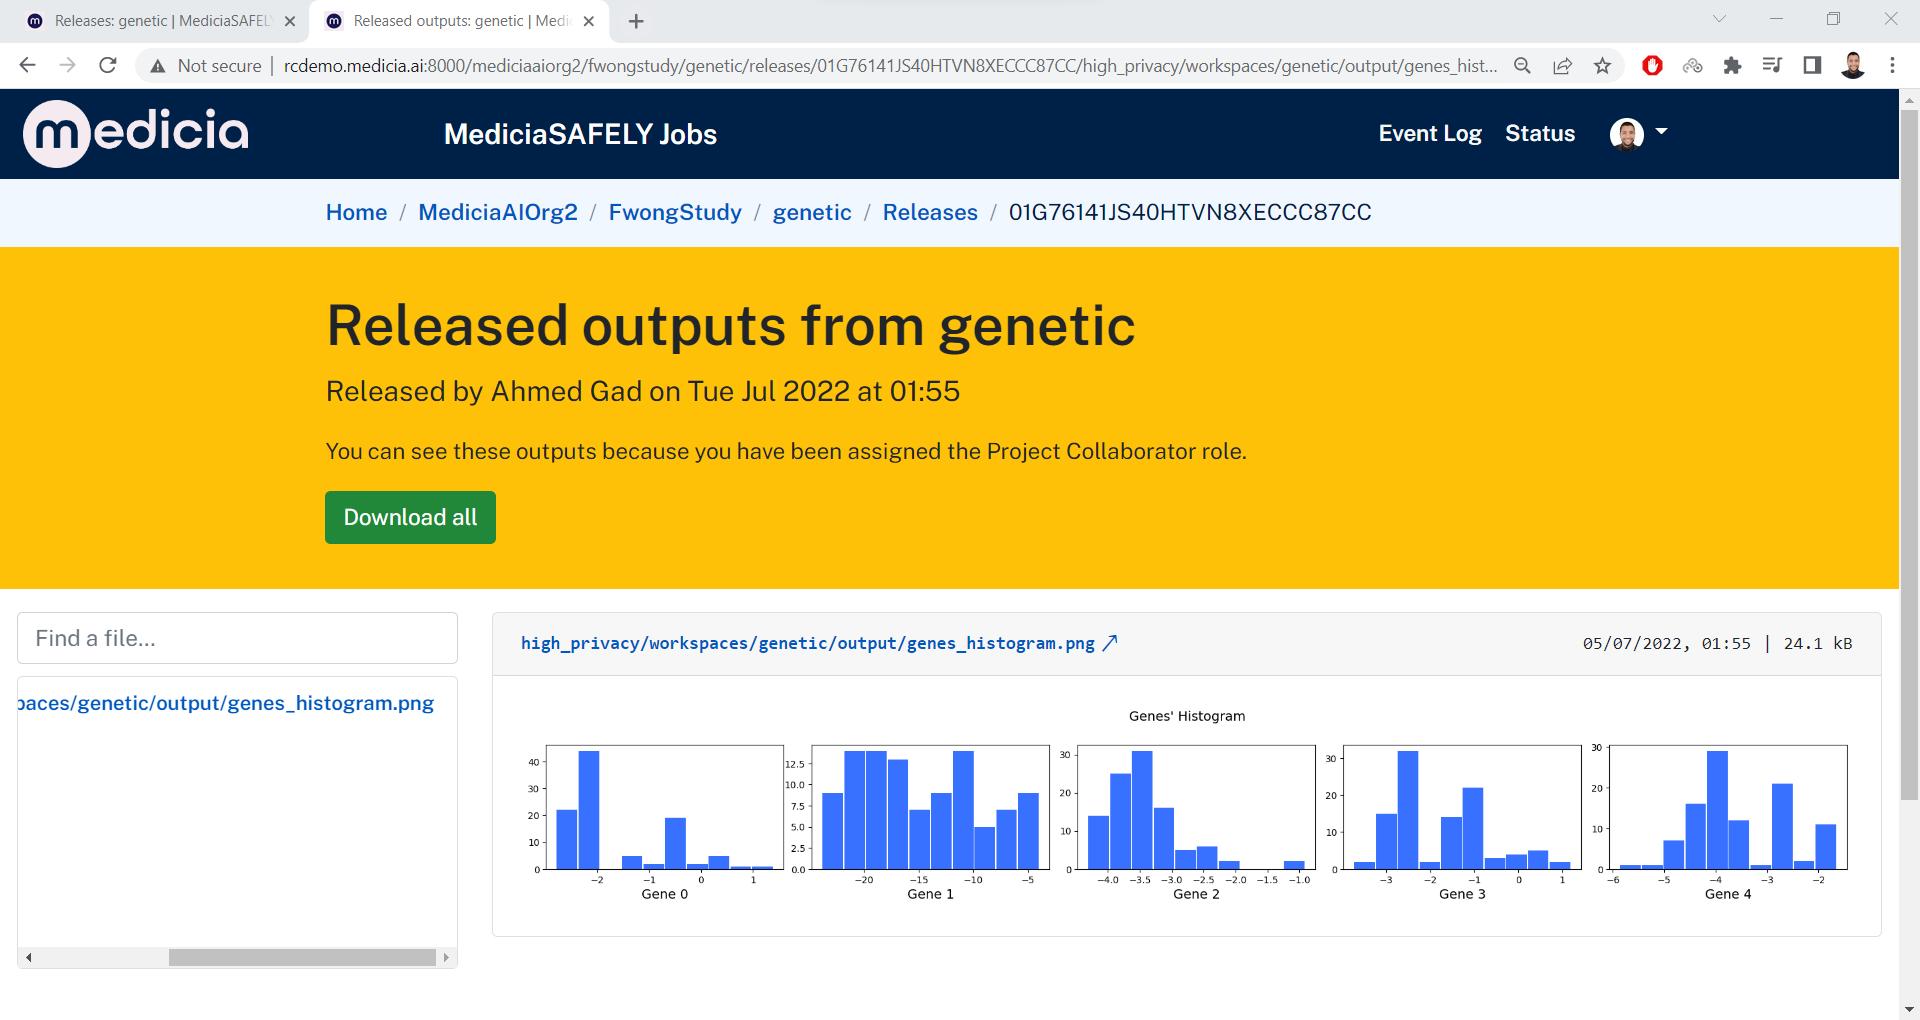Click the page scroll down arrow

click(1909, 1010)
